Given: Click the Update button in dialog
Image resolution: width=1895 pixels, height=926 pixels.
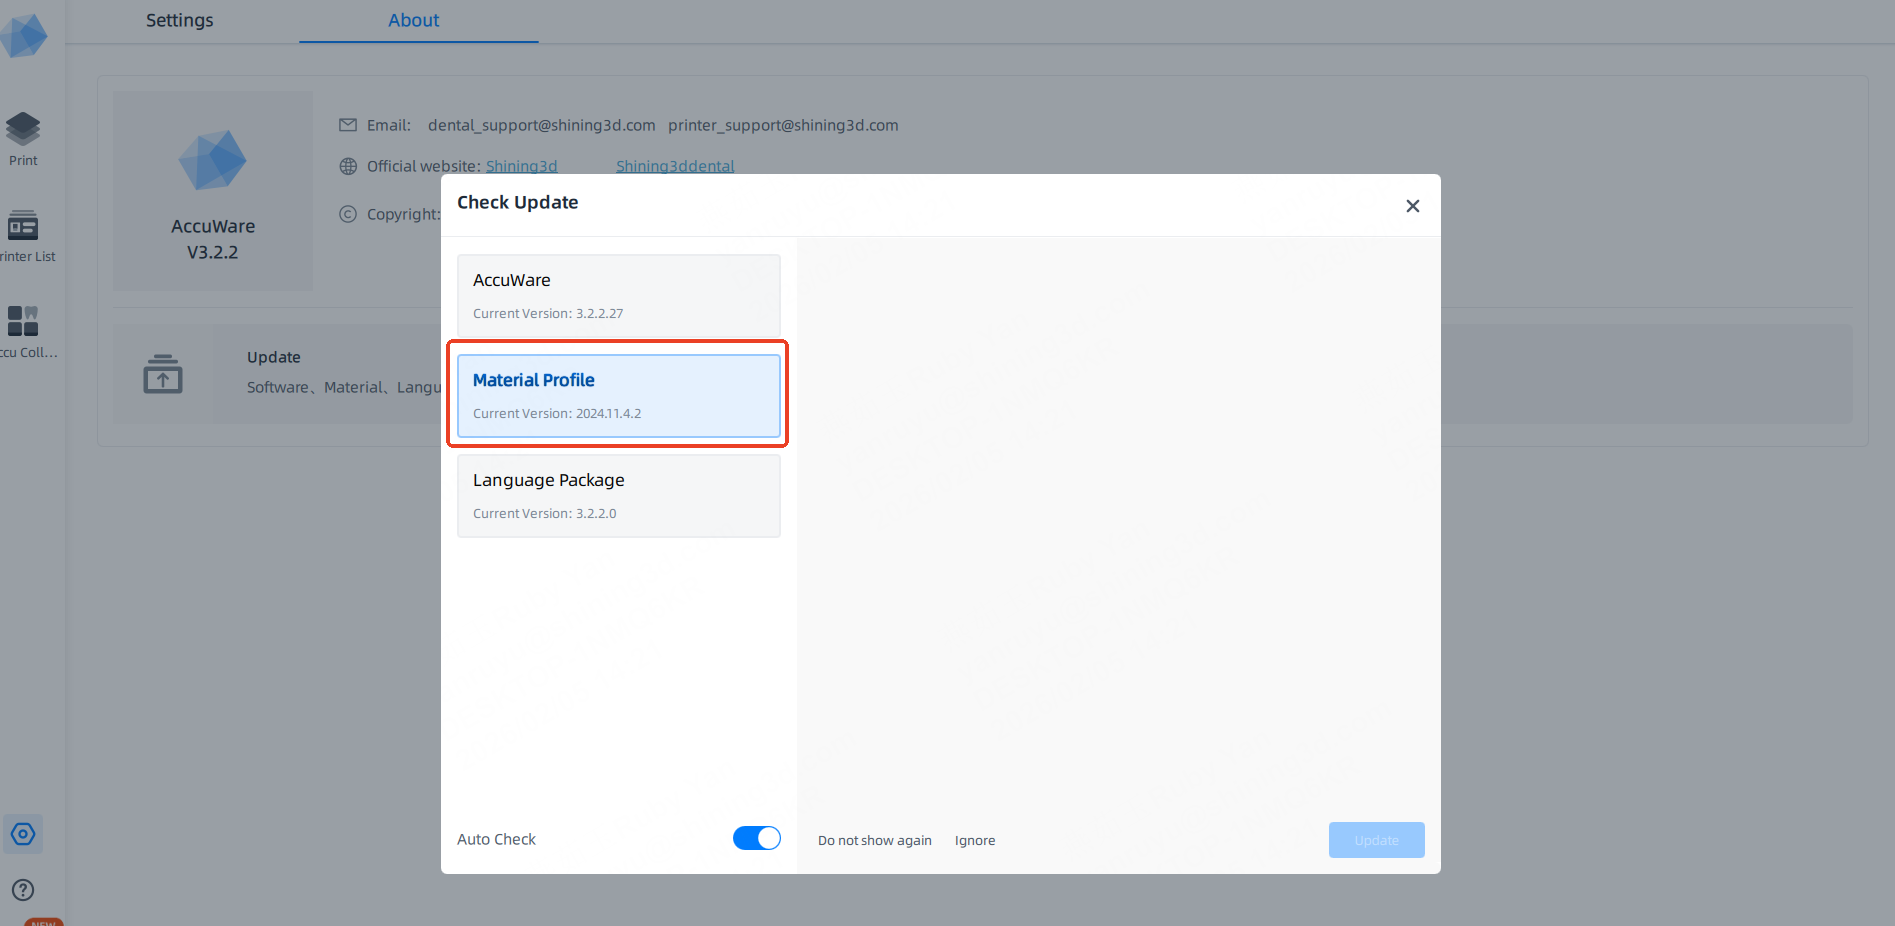Looking at the screenshot, I should (x=1377, y=840).
